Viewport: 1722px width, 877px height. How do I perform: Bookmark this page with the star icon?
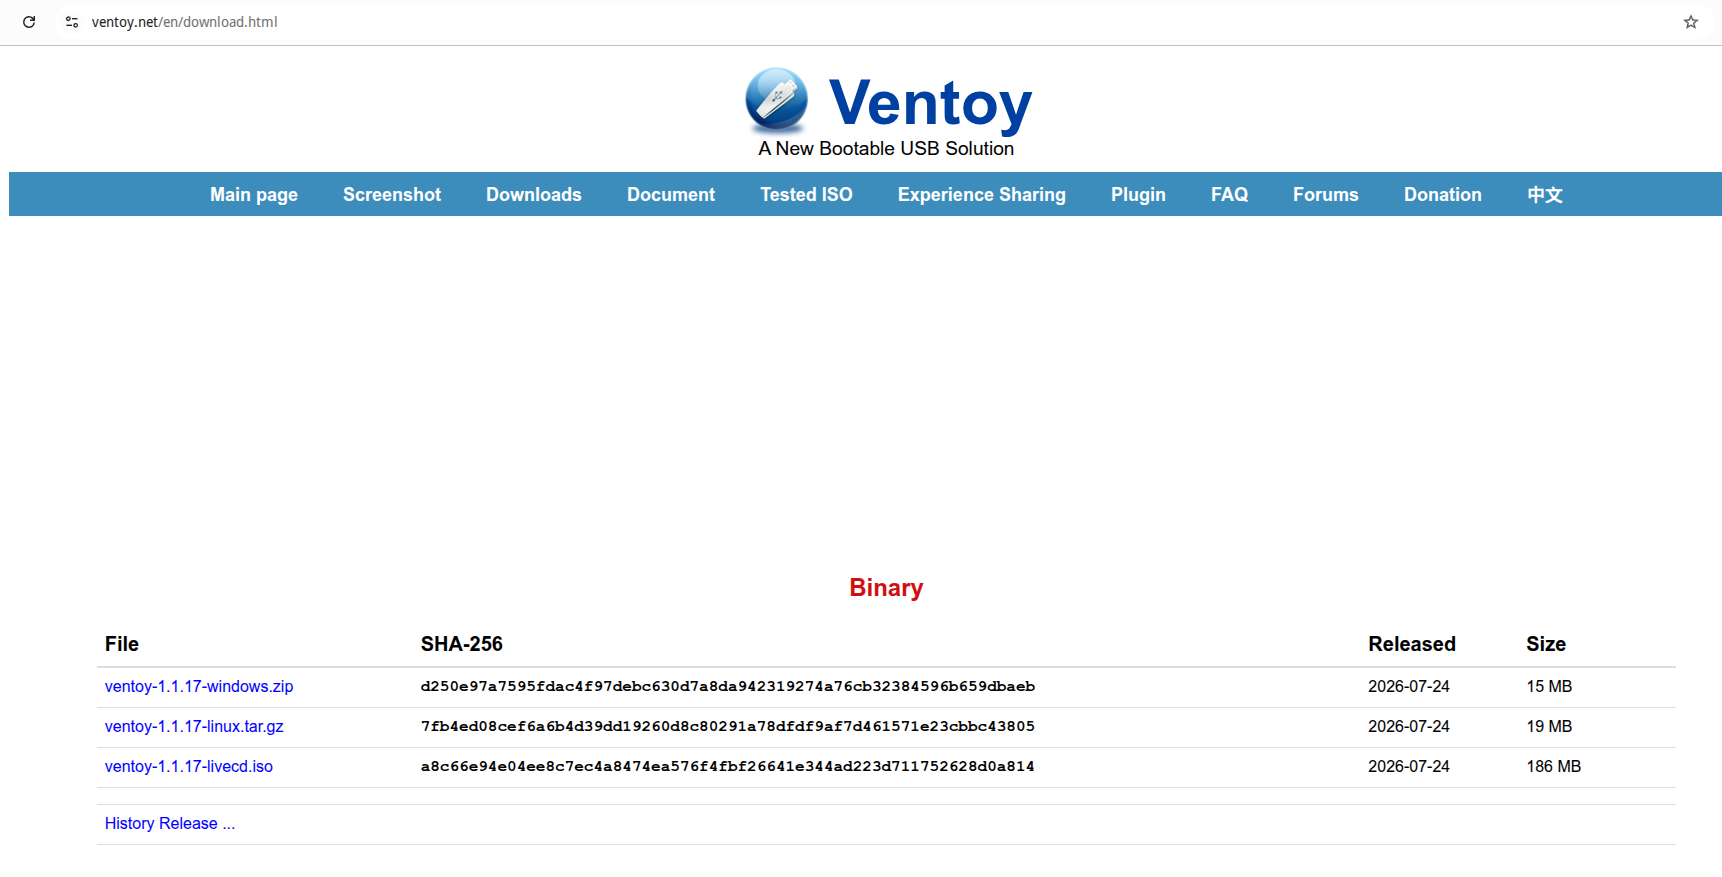[x=1691, y=22]
